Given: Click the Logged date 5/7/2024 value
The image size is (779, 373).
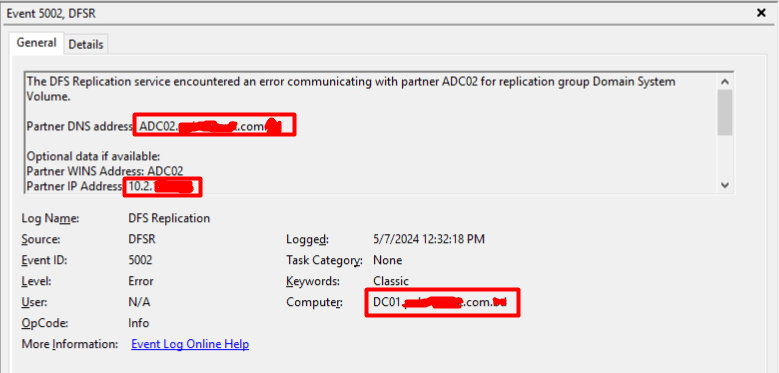Looking at the screenshot, I should coord(429,239).
